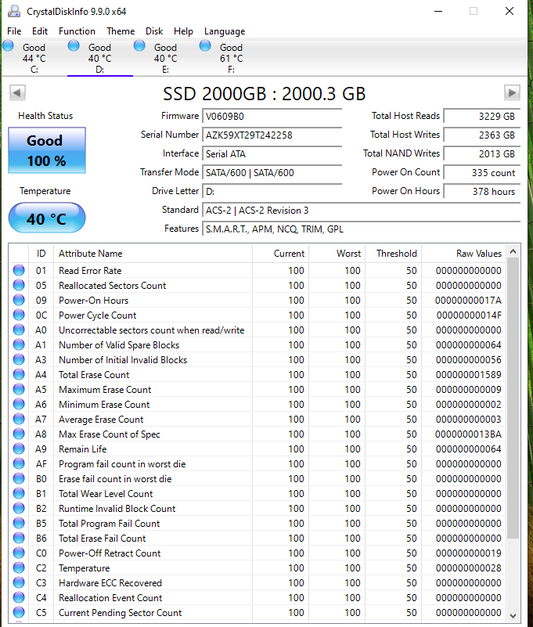Screen dimensions: 533x627
Task: Click status icon of Minimum Erase Count row
Action: tap(19, 404)
